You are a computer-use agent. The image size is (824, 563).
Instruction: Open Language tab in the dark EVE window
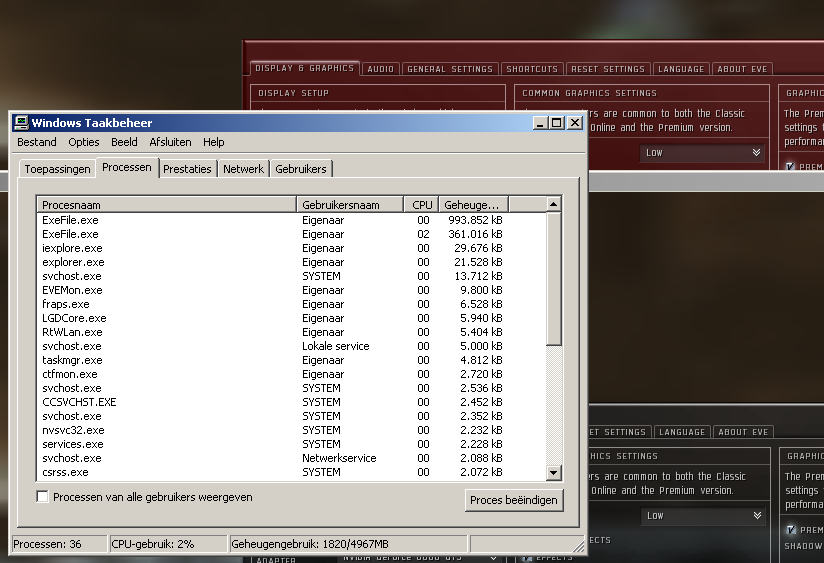click(x=682, y=432)
